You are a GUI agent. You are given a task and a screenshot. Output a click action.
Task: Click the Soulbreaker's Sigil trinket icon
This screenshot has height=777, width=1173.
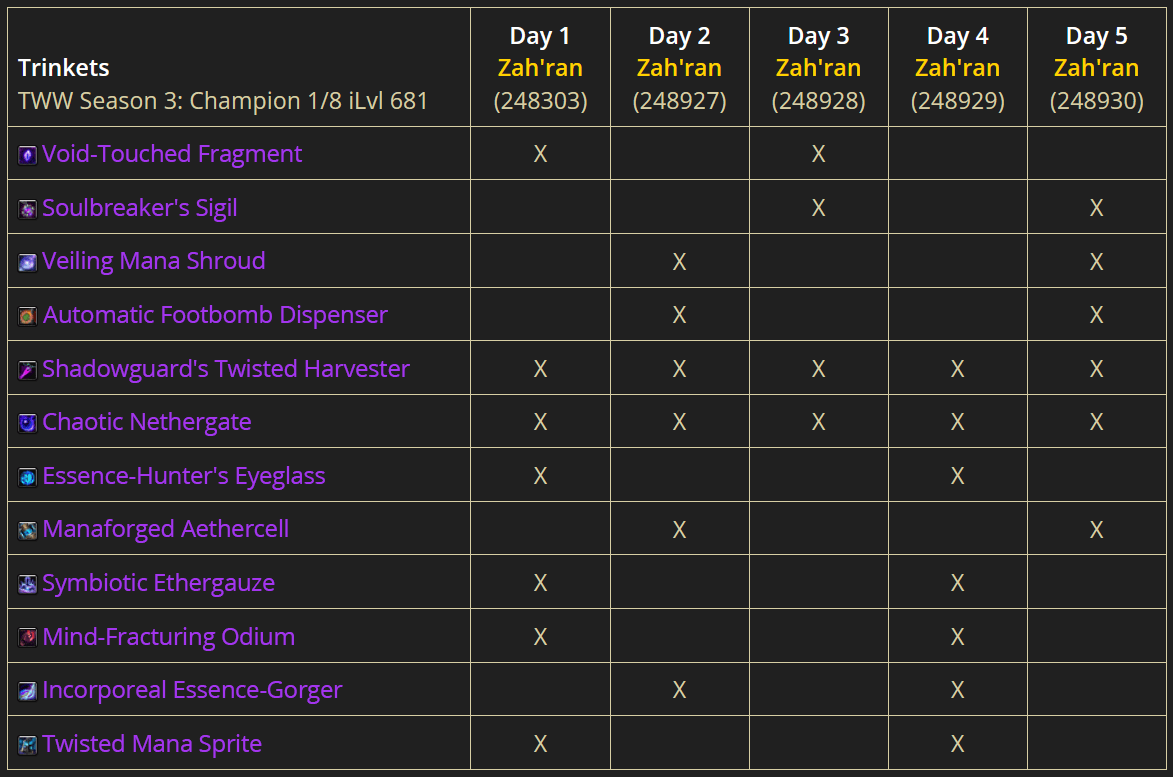click(x=28, y=209)
